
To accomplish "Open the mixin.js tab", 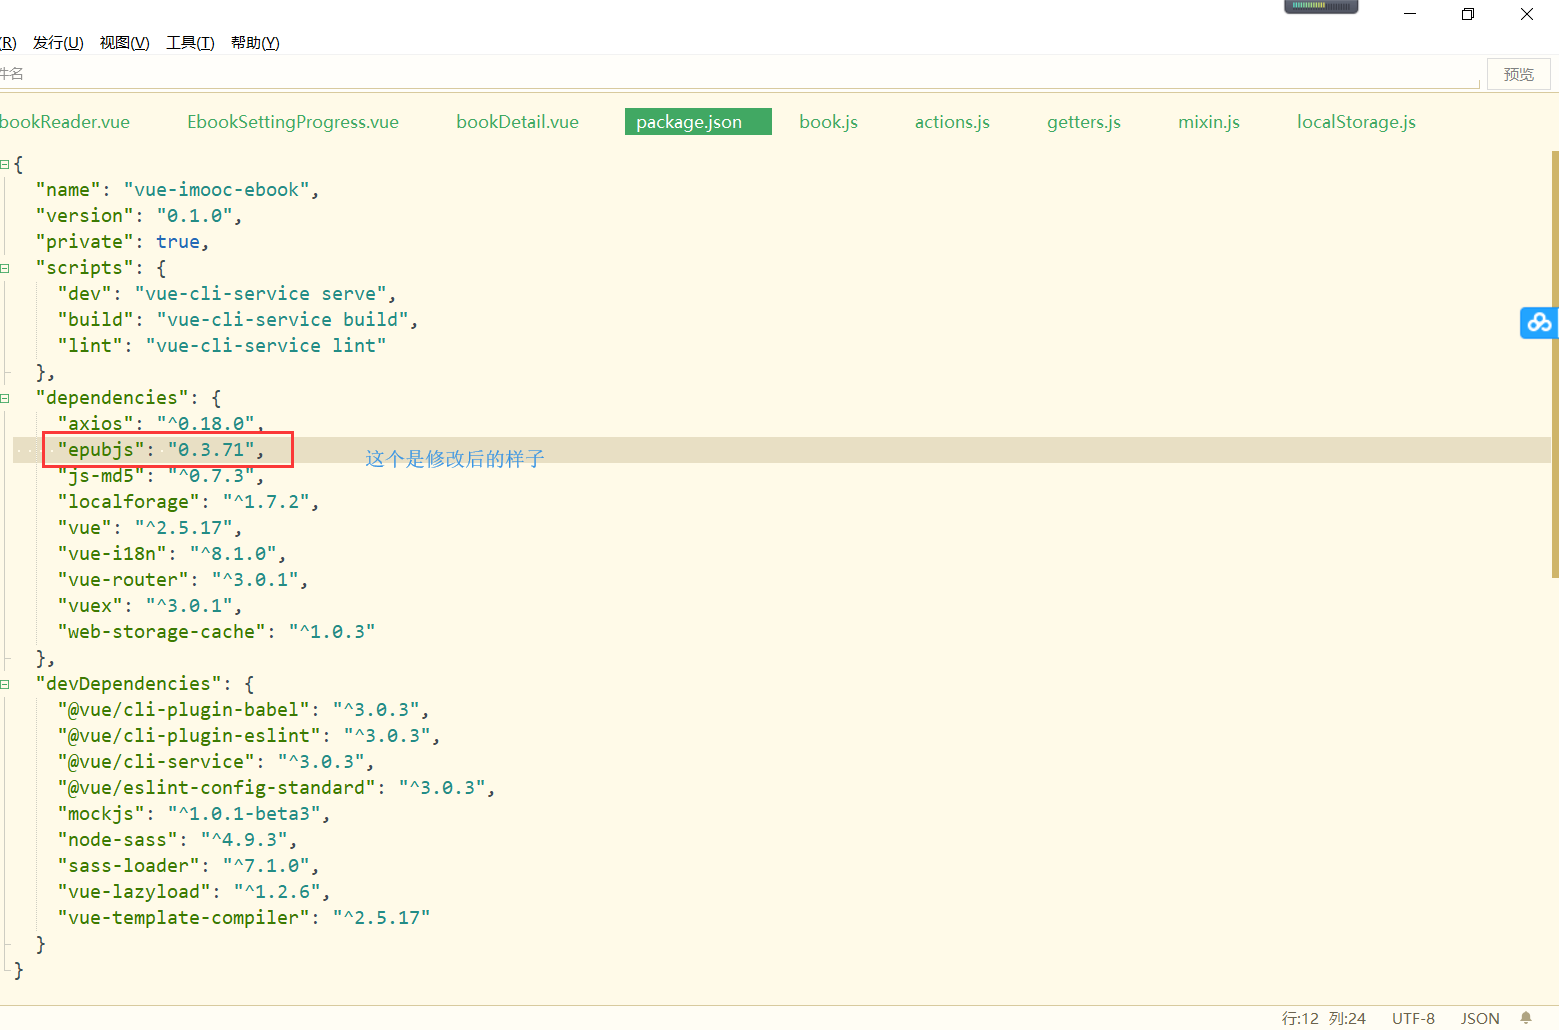I will coord(1208,122).
